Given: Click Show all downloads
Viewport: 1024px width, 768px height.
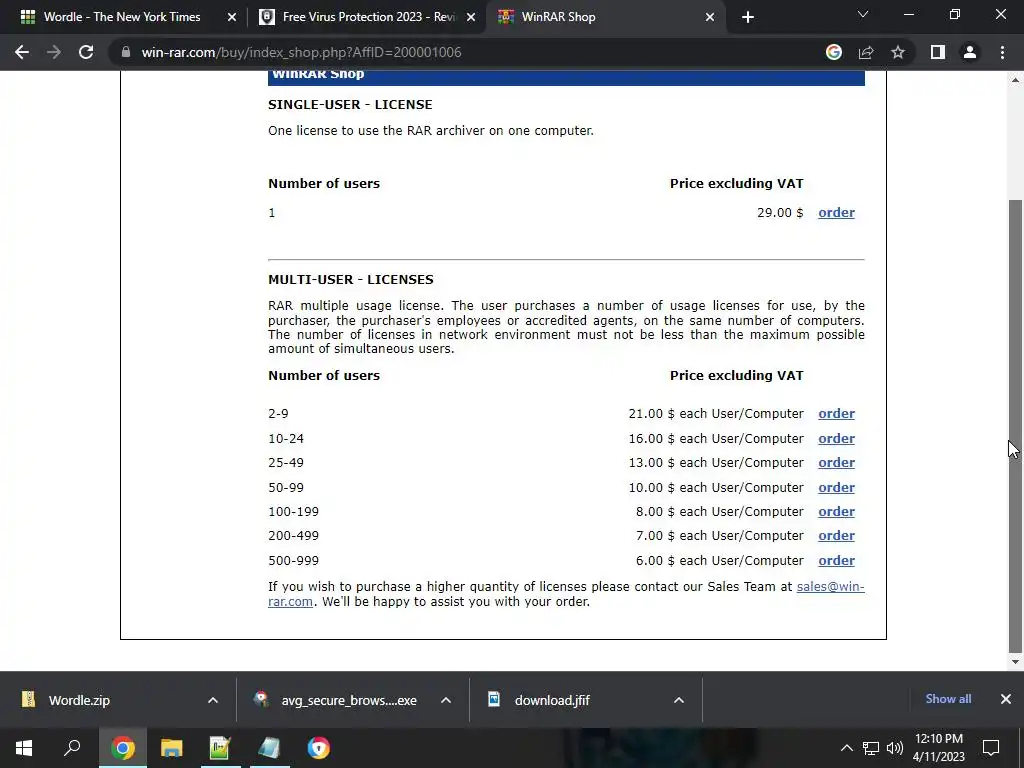Looking at the screenshot, I should tap(948, 699).
